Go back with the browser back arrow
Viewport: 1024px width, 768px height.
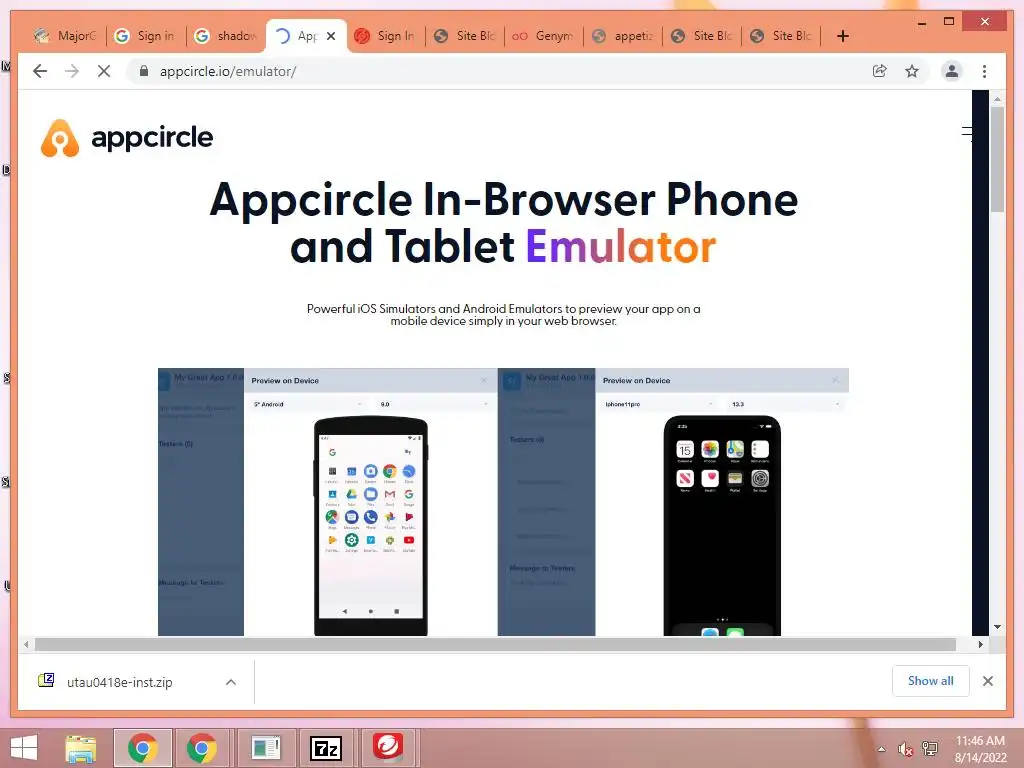(x=40, y=71)
